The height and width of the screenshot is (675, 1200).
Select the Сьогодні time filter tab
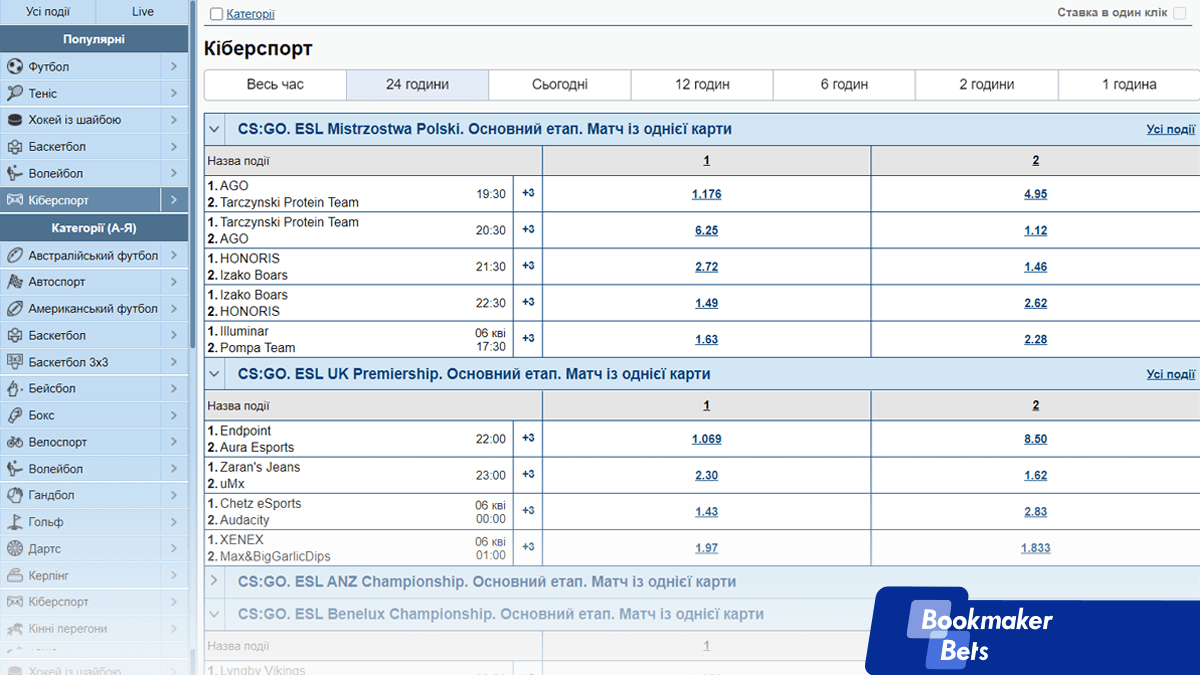559,85
